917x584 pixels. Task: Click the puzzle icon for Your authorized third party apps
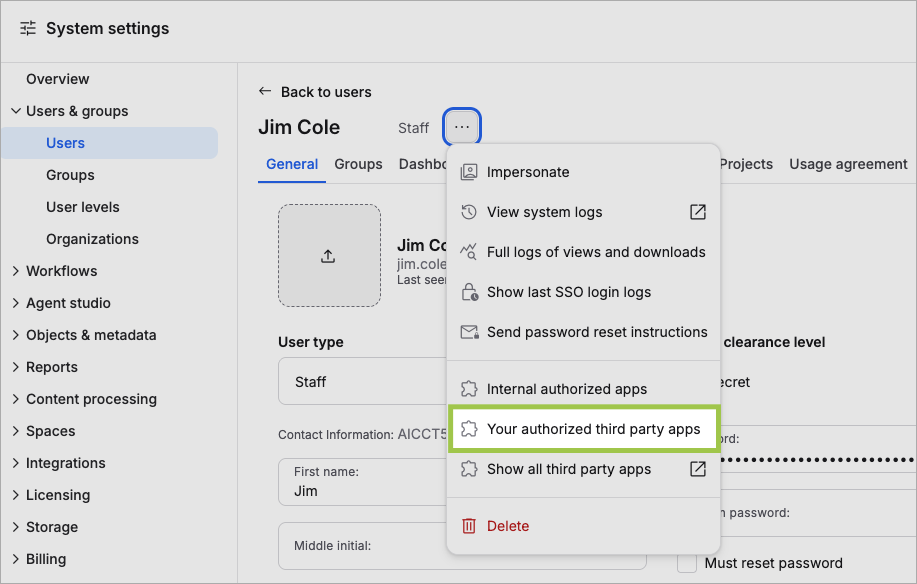coord(469,429)
